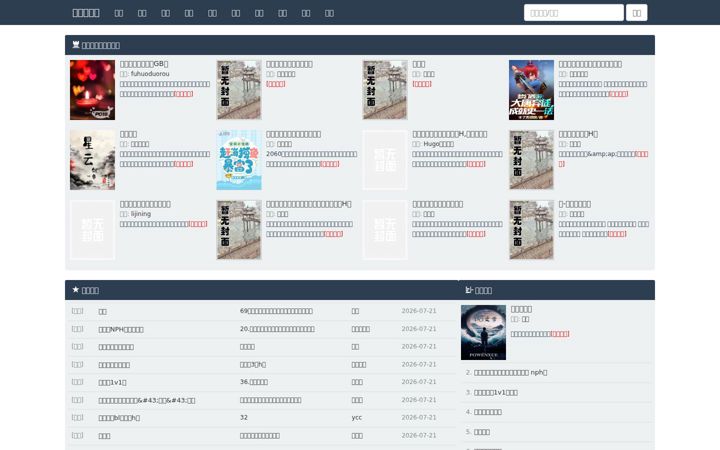Open the last navigation item in the top bar
This screenshot has width=720, height=450.
click(330, 13)
